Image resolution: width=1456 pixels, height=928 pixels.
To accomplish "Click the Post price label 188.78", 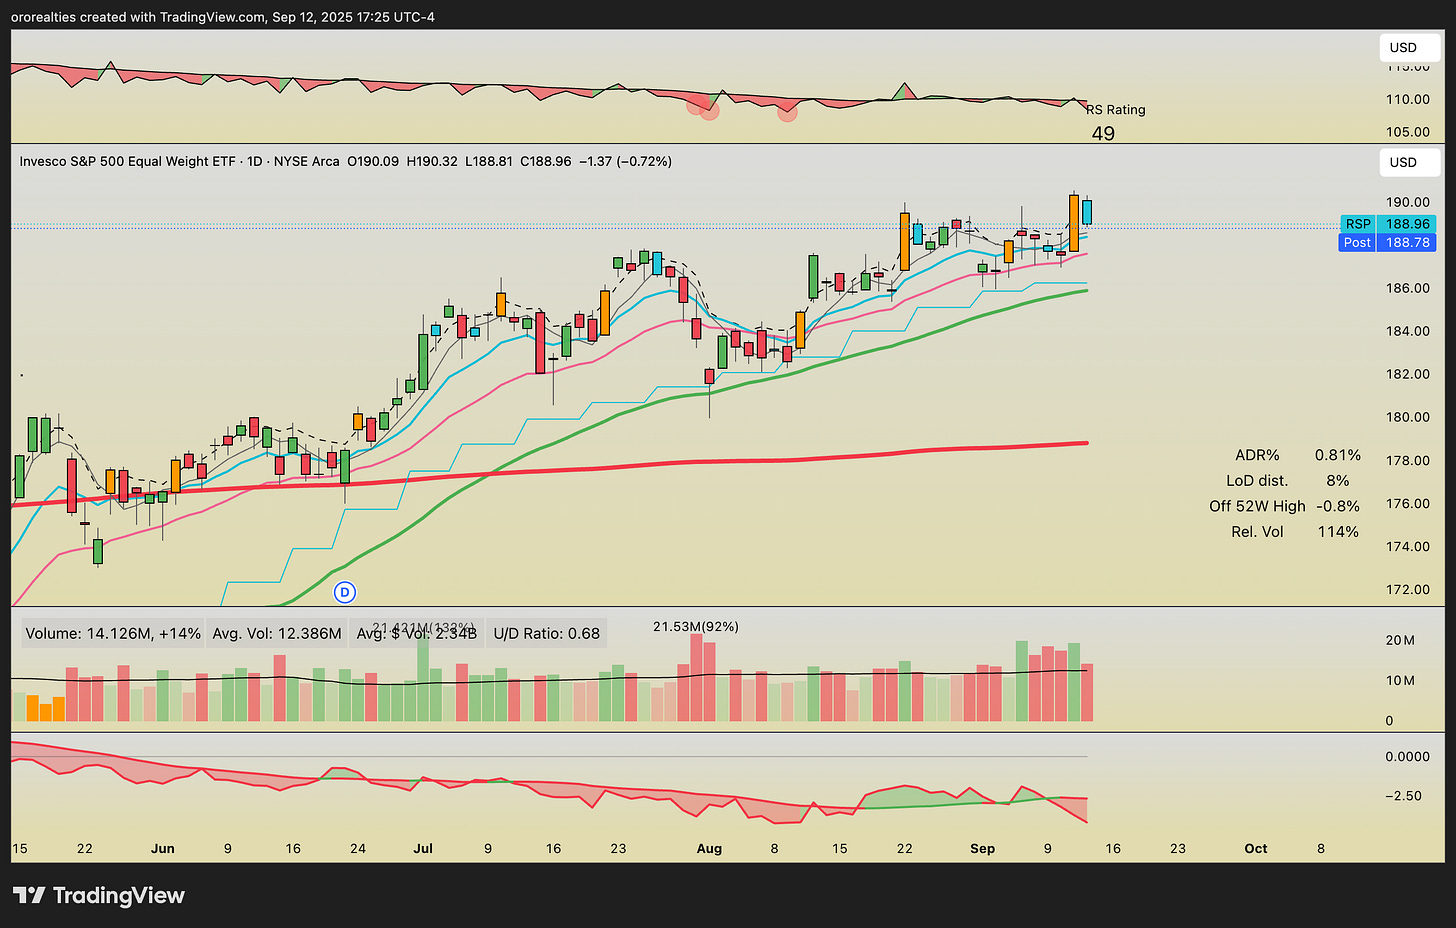I will 1388,242.
